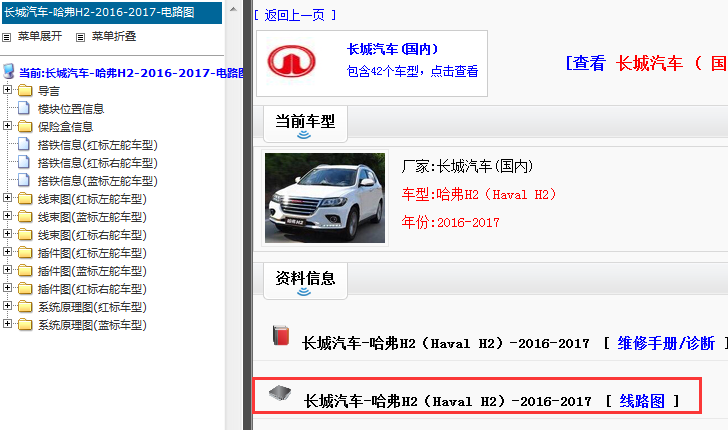The height and width of the screenshot is (430, 728).
Task: Click the document icon for 搭铁信息(红标右舵车型)
Action: point(24,163)
